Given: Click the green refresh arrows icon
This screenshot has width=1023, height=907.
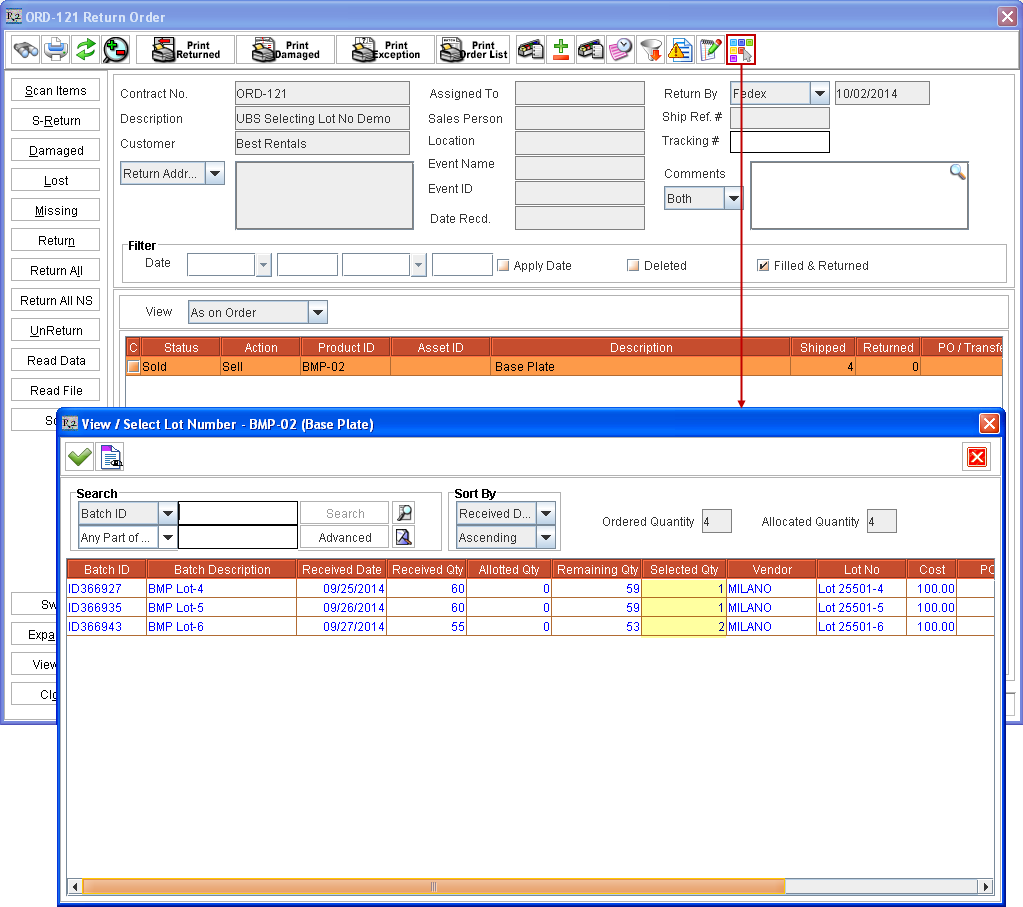Looking at the screenshot, I should (x=86, y=49).
